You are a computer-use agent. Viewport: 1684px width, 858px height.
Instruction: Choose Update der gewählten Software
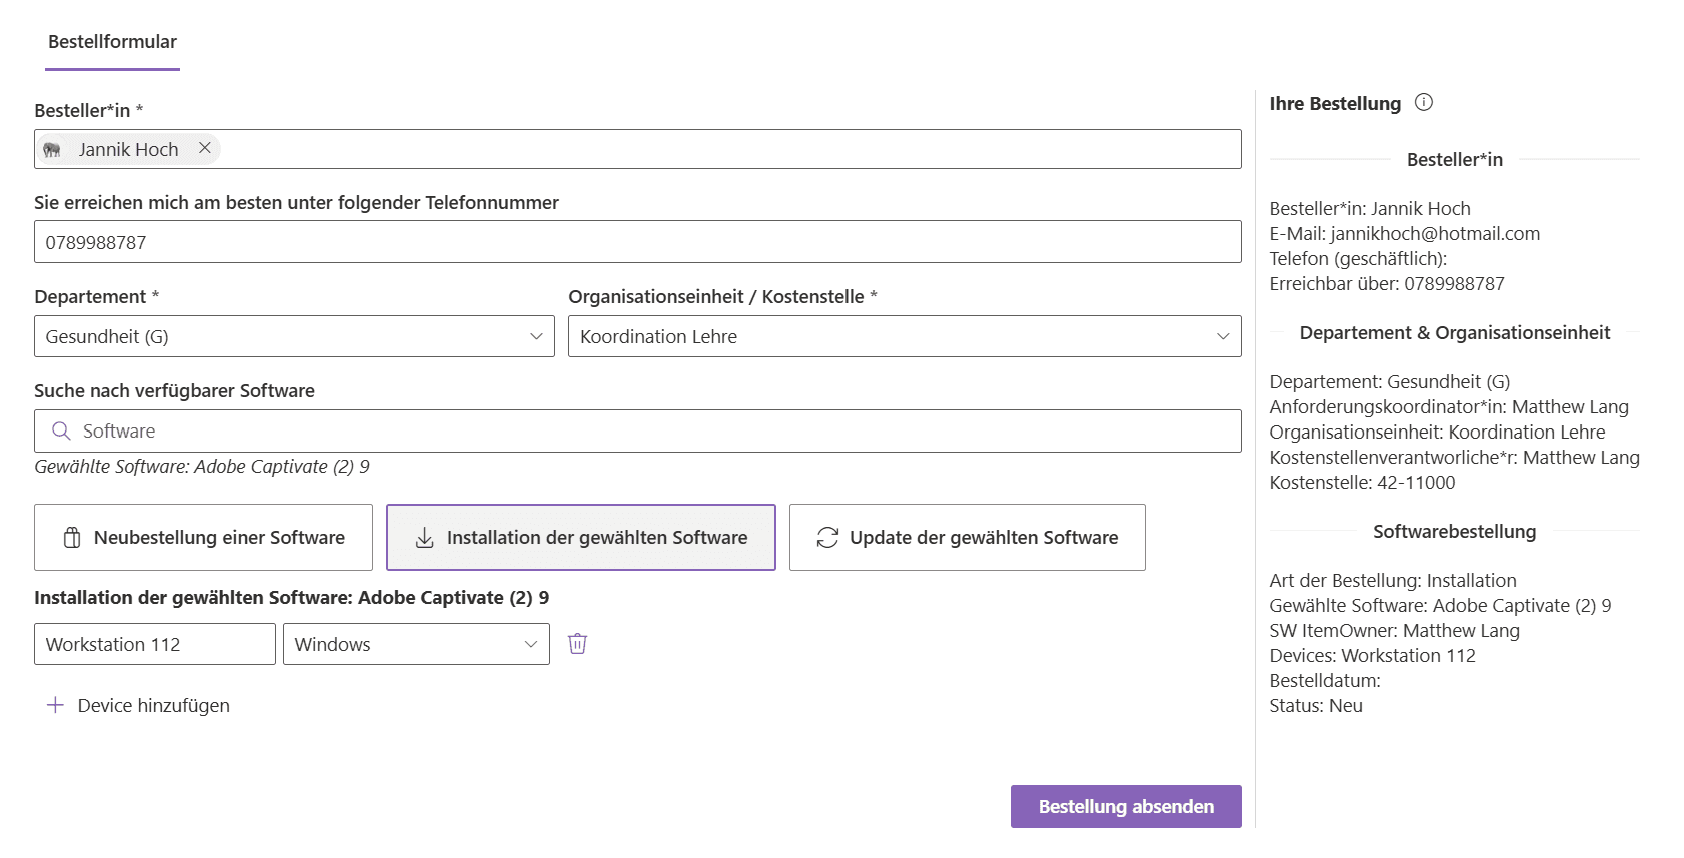(x=967, y=538)
